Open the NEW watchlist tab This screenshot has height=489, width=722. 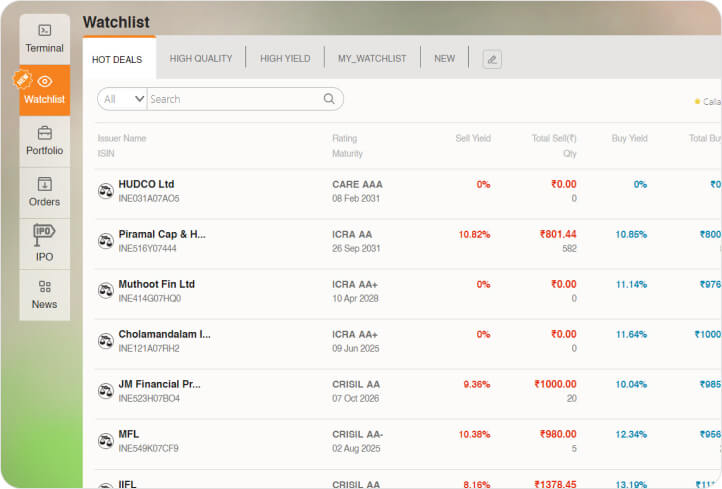point(444,59)
